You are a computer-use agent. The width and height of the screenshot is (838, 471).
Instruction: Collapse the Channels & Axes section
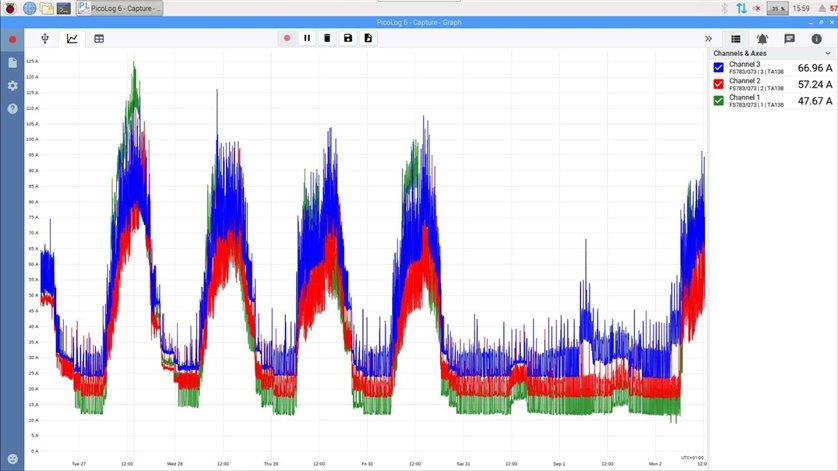826,53
